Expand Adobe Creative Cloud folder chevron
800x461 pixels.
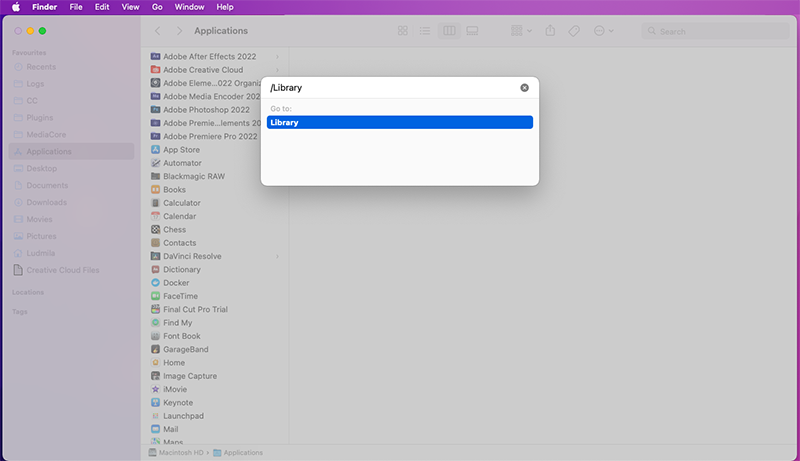(278, 70)
